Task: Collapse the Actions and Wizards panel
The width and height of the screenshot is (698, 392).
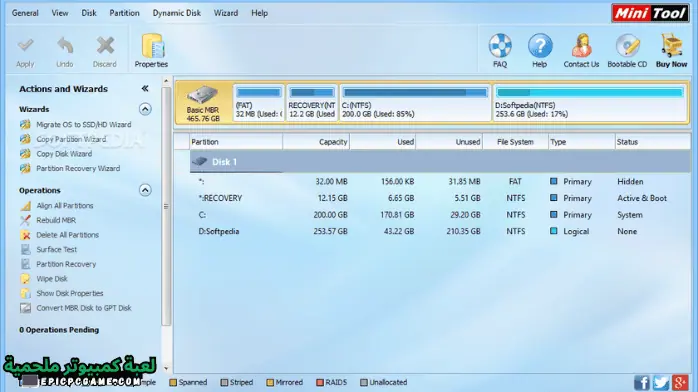Action: tap(145, 89)
